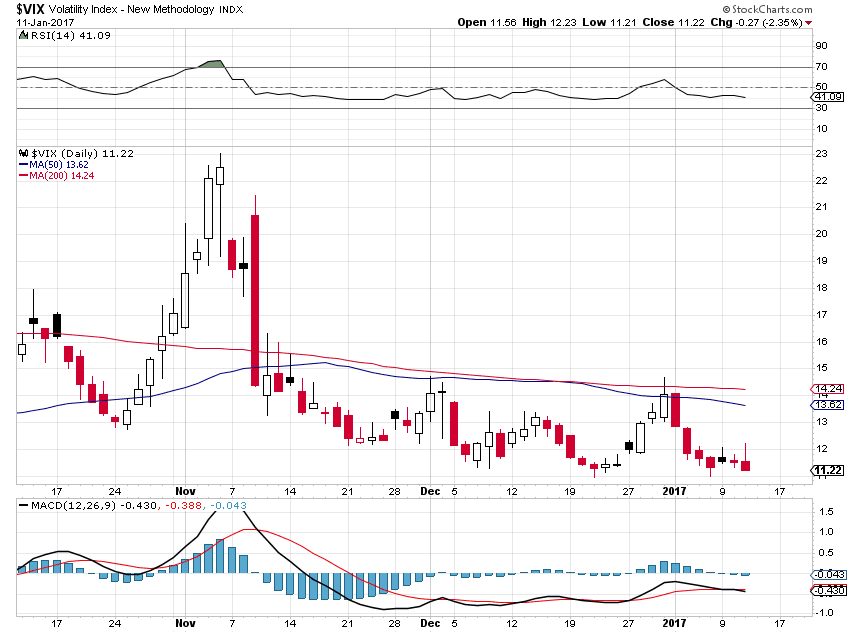Click the -0.430 tag on MACD axis

(x=828, y=591)
